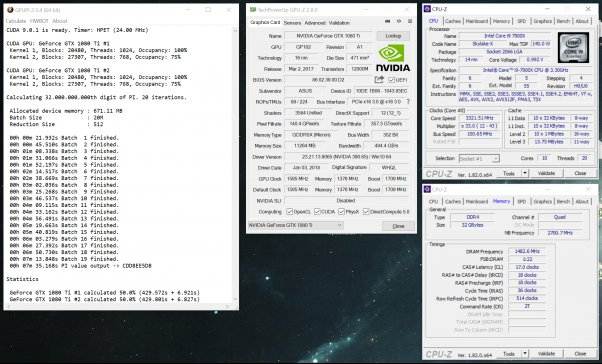Click the GPU-Z refresh icon
The width and height of the screenshot is (602, 364).
(399, 22)
